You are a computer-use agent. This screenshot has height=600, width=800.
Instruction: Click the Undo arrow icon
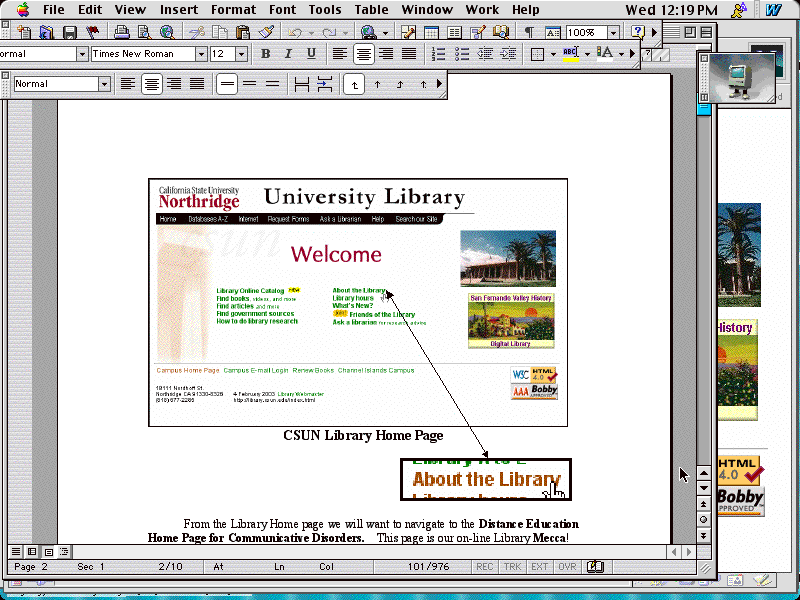point(294,33)
